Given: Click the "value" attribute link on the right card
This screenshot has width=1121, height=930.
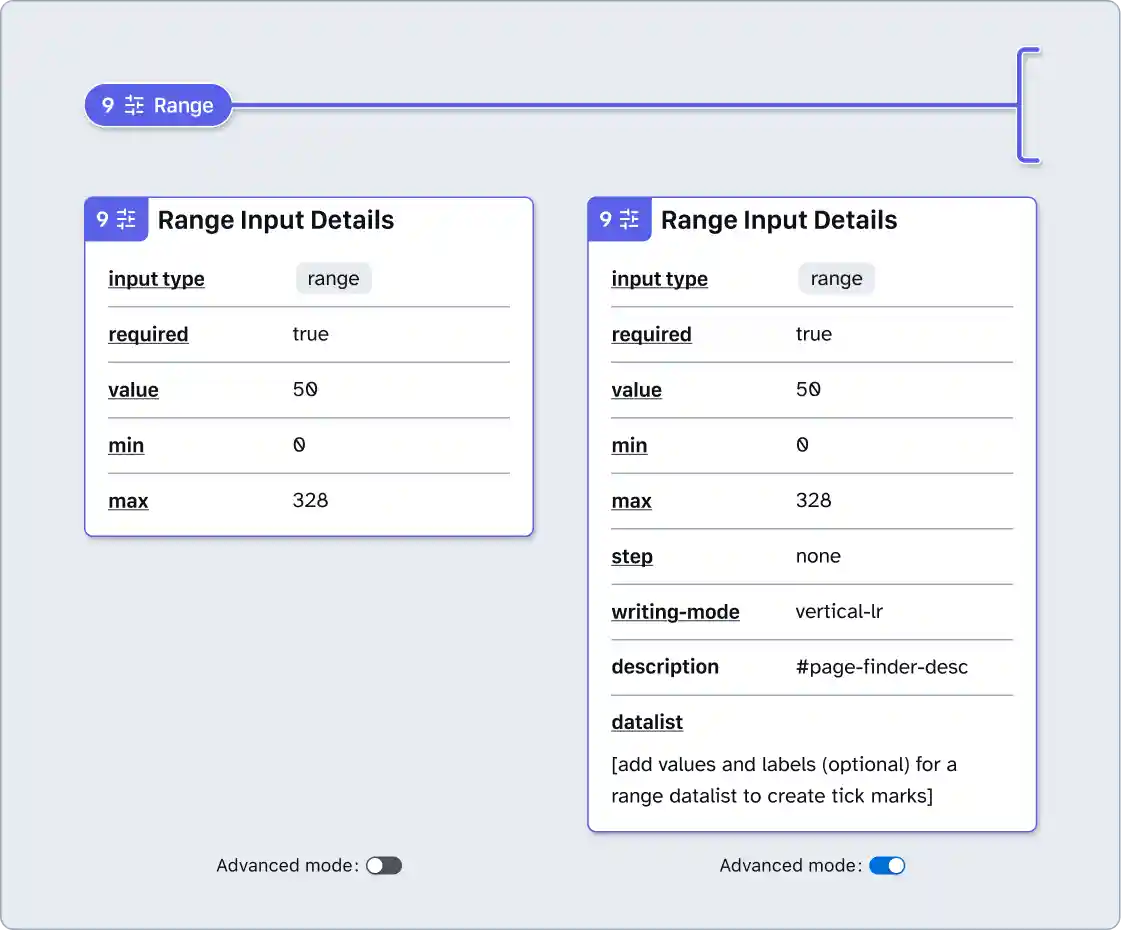Looking at the screenshot, I should tap(636, 390).
